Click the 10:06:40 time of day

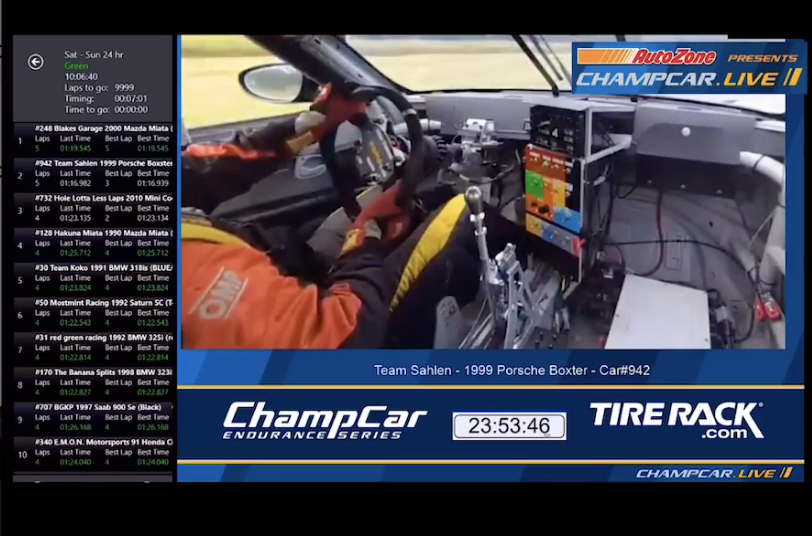81,77
